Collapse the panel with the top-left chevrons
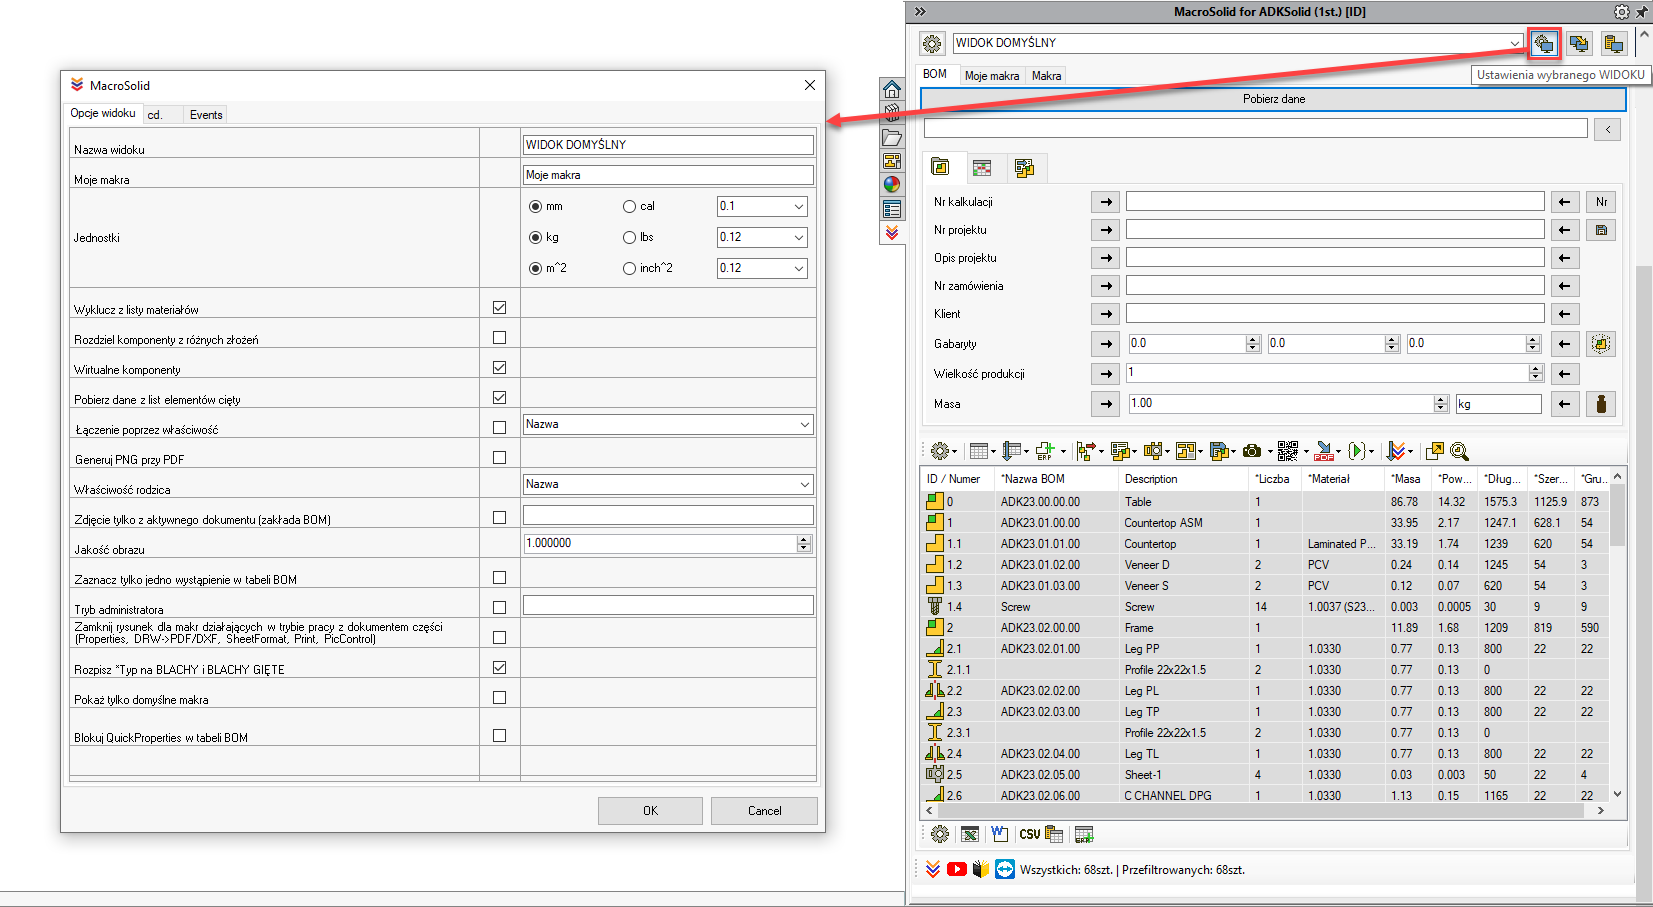1653x907 pixels. pos(920,12)
